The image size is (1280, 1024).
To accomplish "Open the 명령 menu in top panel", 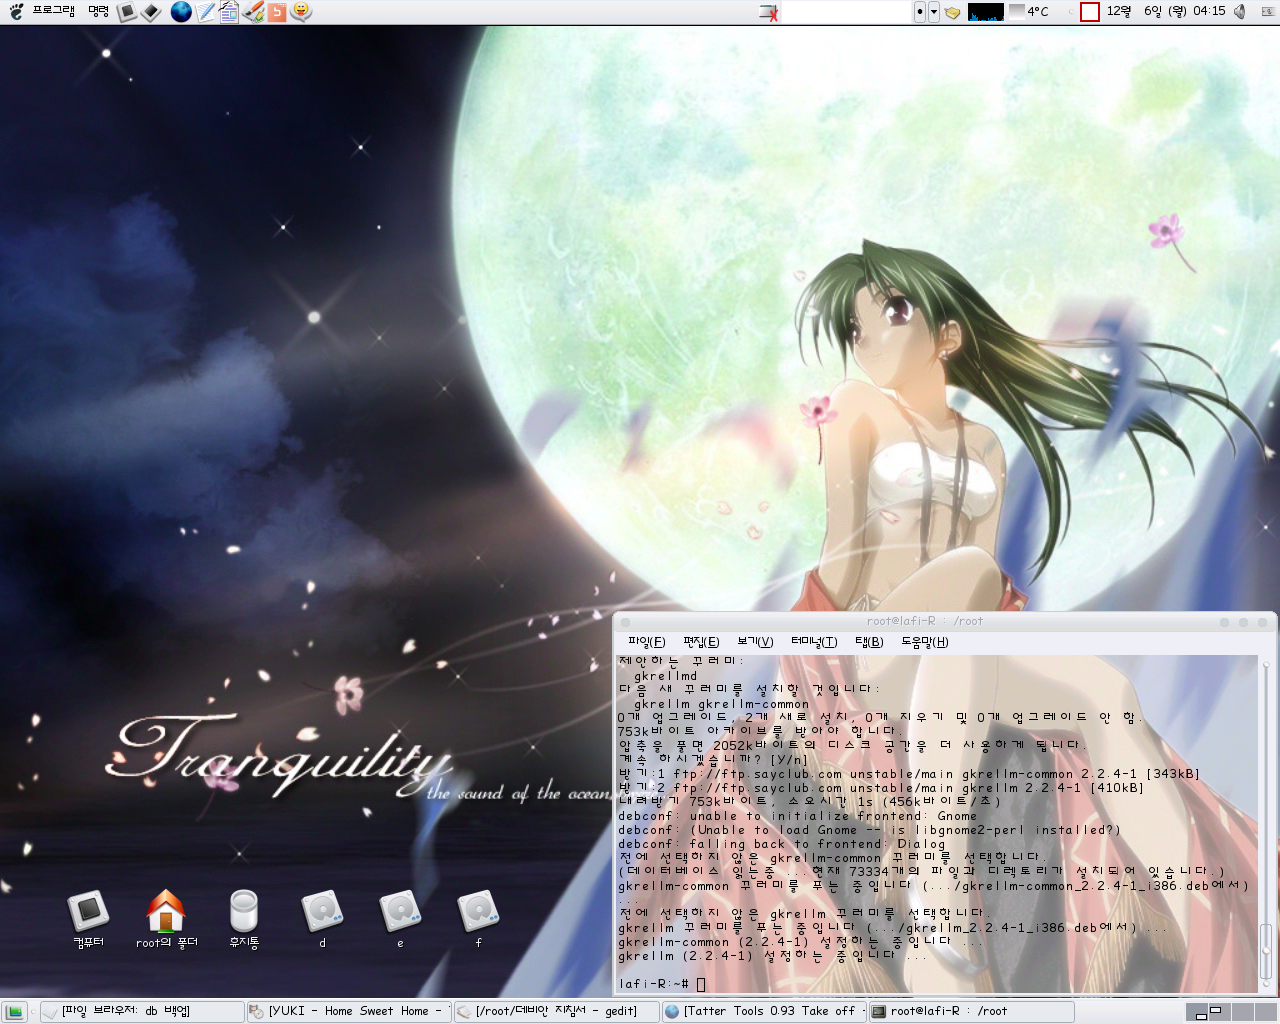I will coord(98,11).
